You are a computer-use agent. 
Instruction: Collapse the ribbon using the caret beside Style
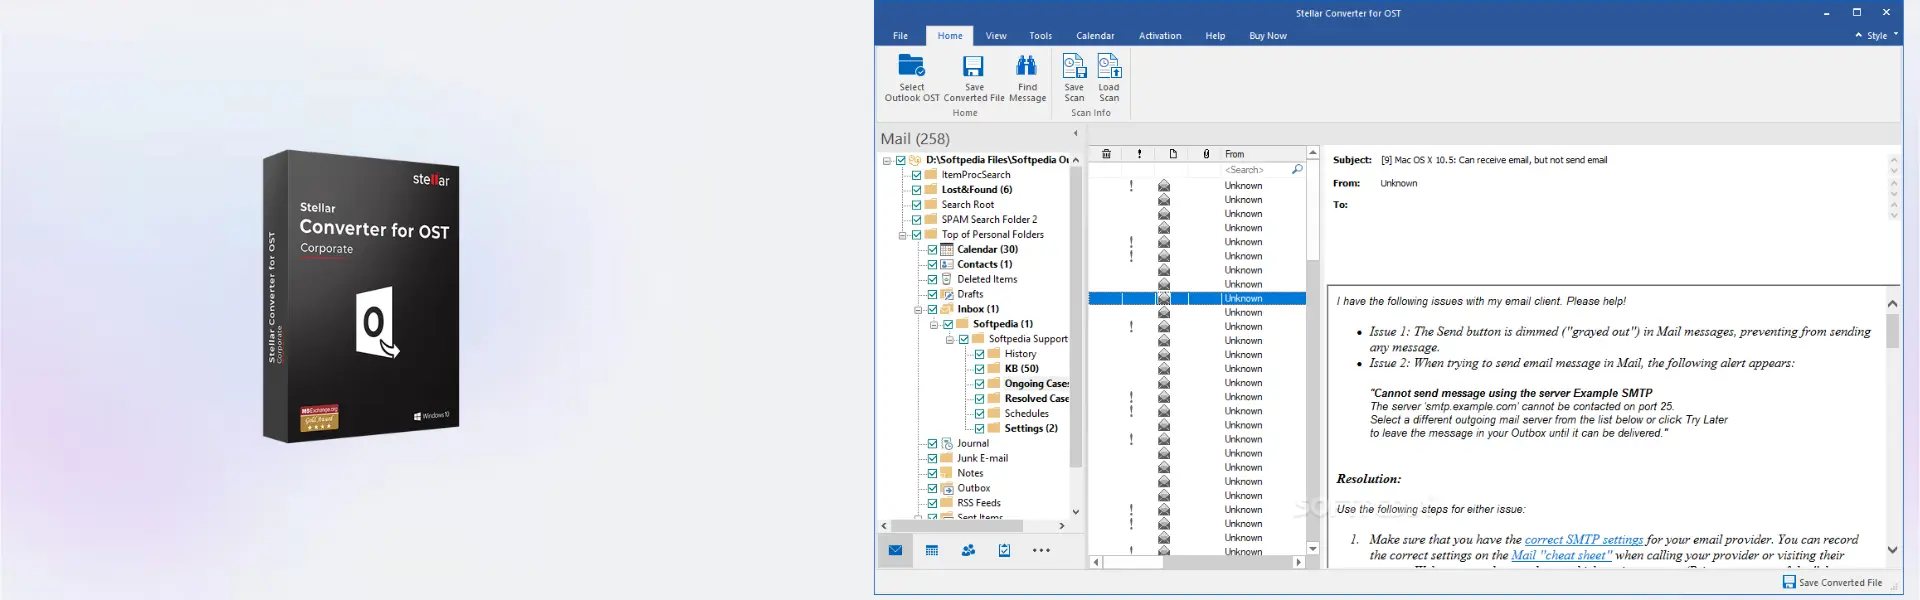1858,35
